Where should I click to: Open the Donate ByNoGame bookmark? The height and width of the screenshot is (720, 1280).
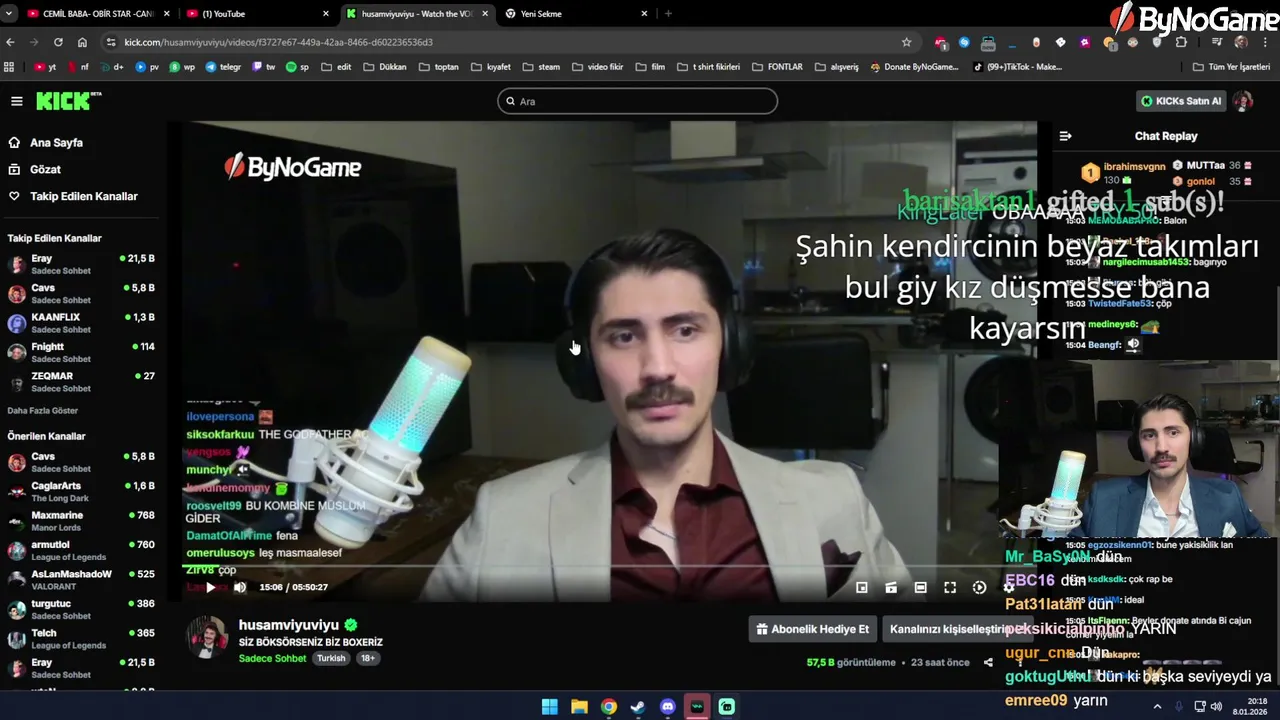coord(914,67)
